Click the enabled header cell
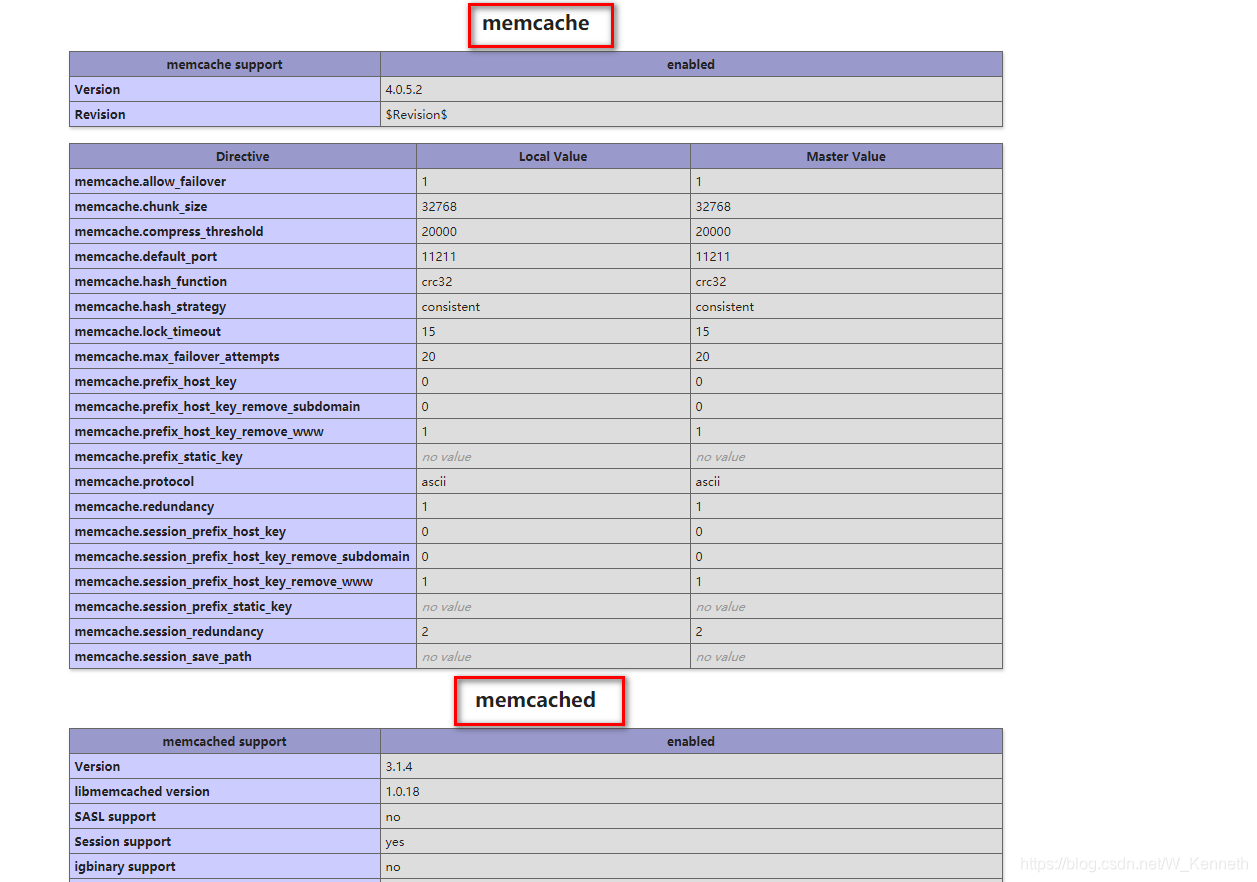 pos(690,64)
